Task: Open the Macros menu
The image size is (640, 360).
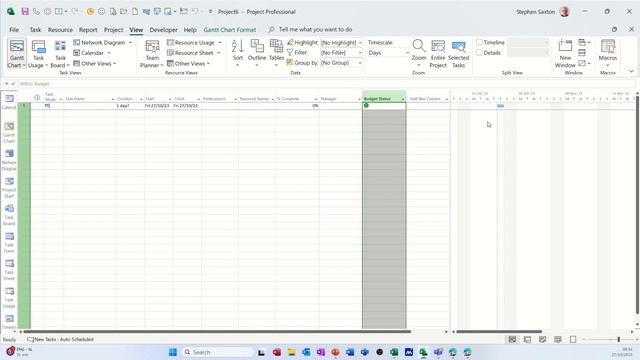Action: [607, 53]
